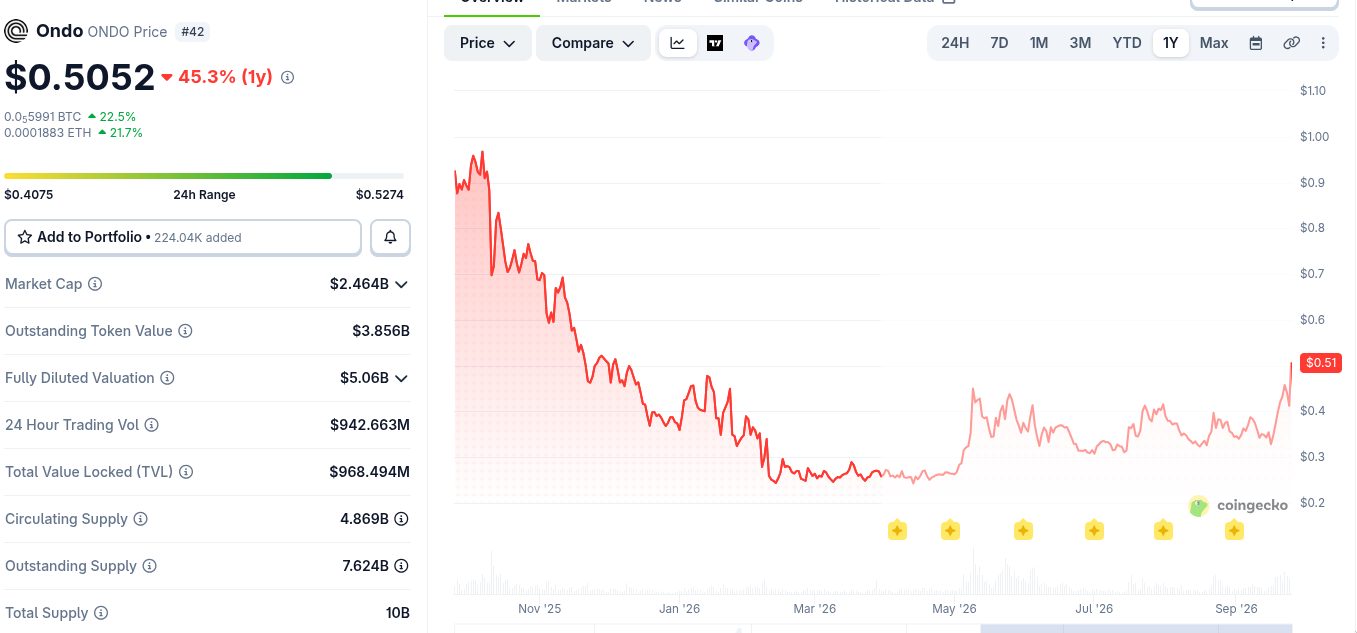1357x633 pixels.
Task: Click the $2.464B market cap value
Action: (x=359, y=284)
